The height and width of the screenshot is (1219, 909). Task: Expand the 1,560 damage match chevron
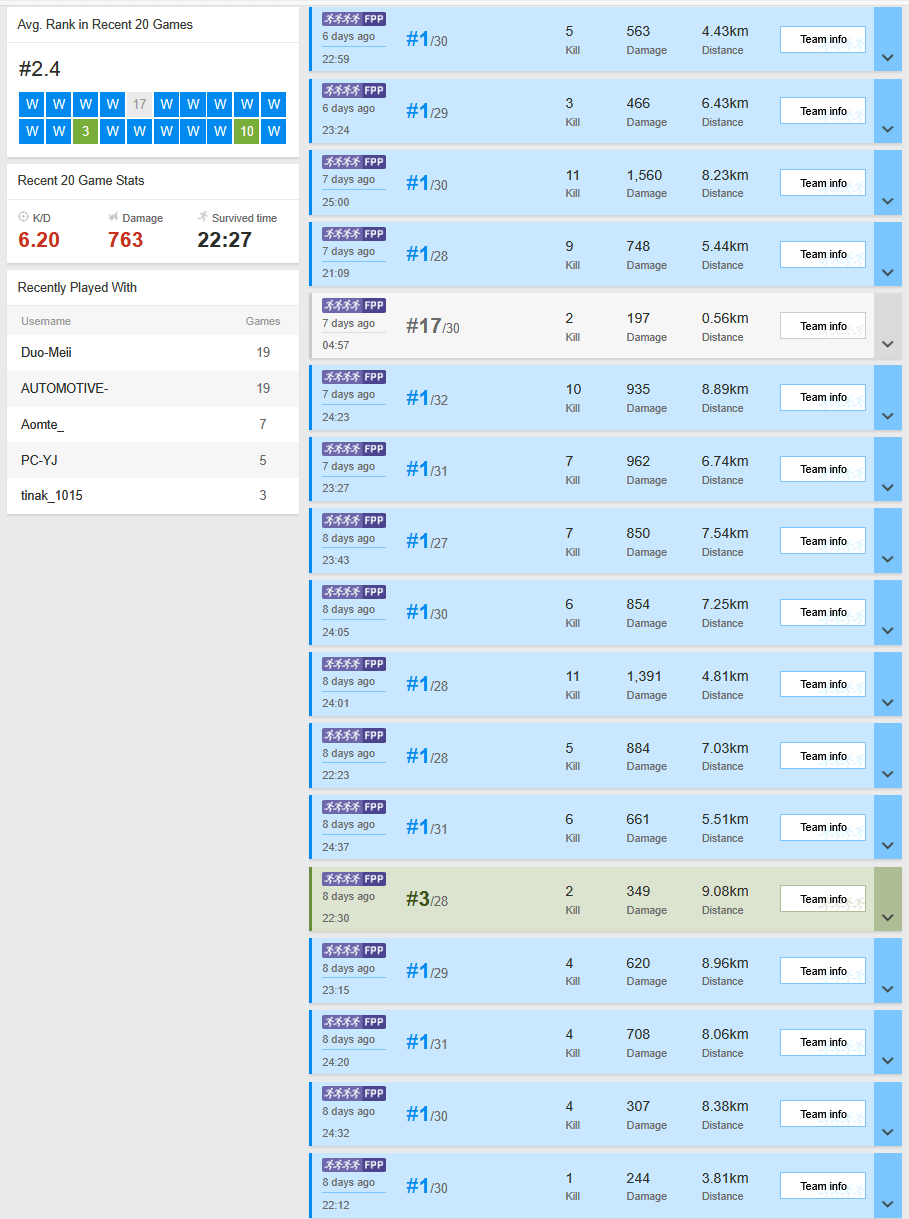[887, 201]
